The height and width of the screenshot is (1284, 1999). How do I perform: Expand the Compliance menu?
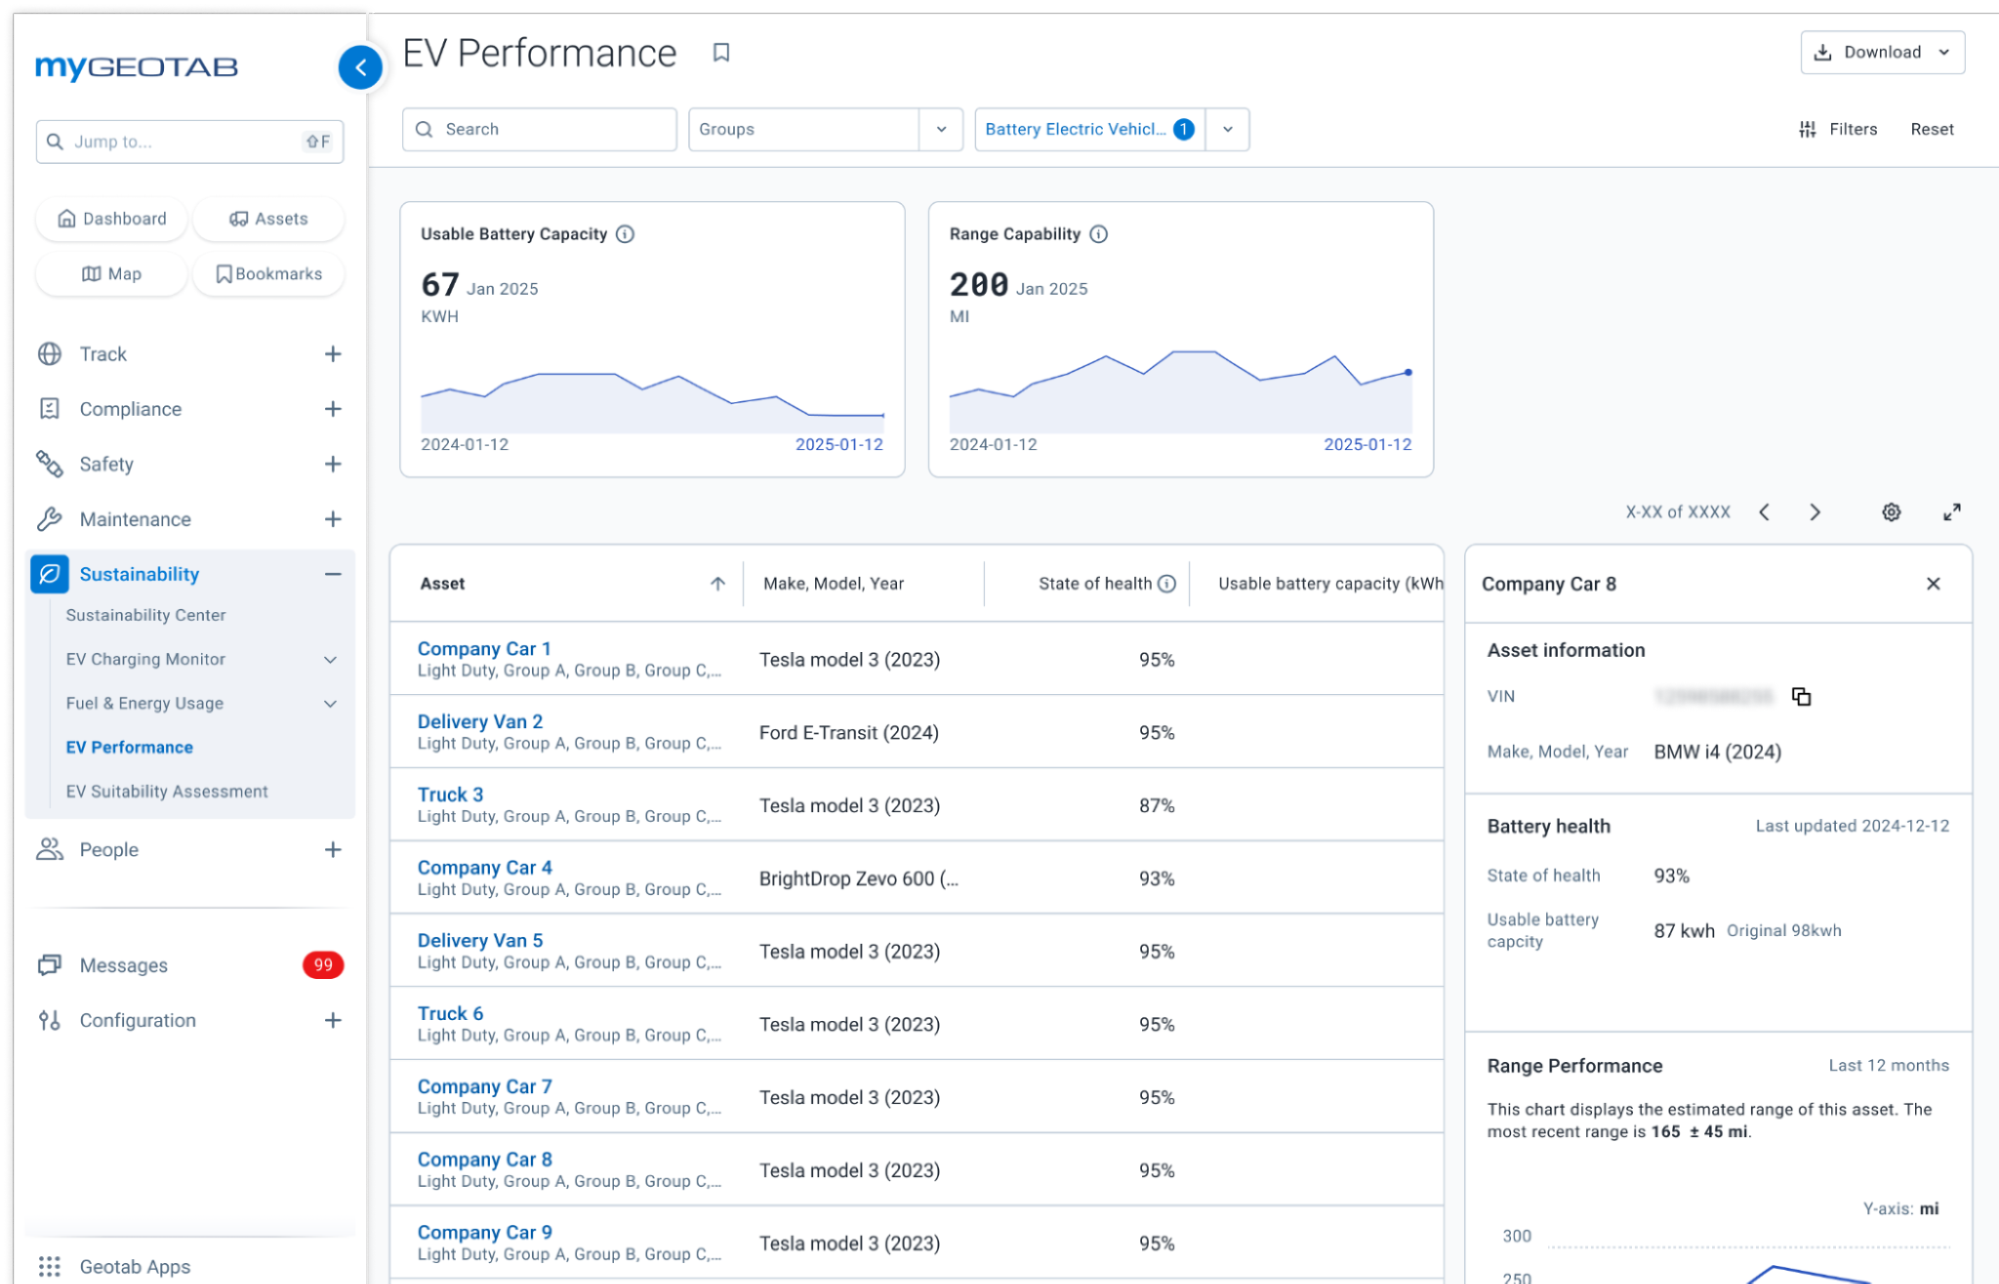333,409
